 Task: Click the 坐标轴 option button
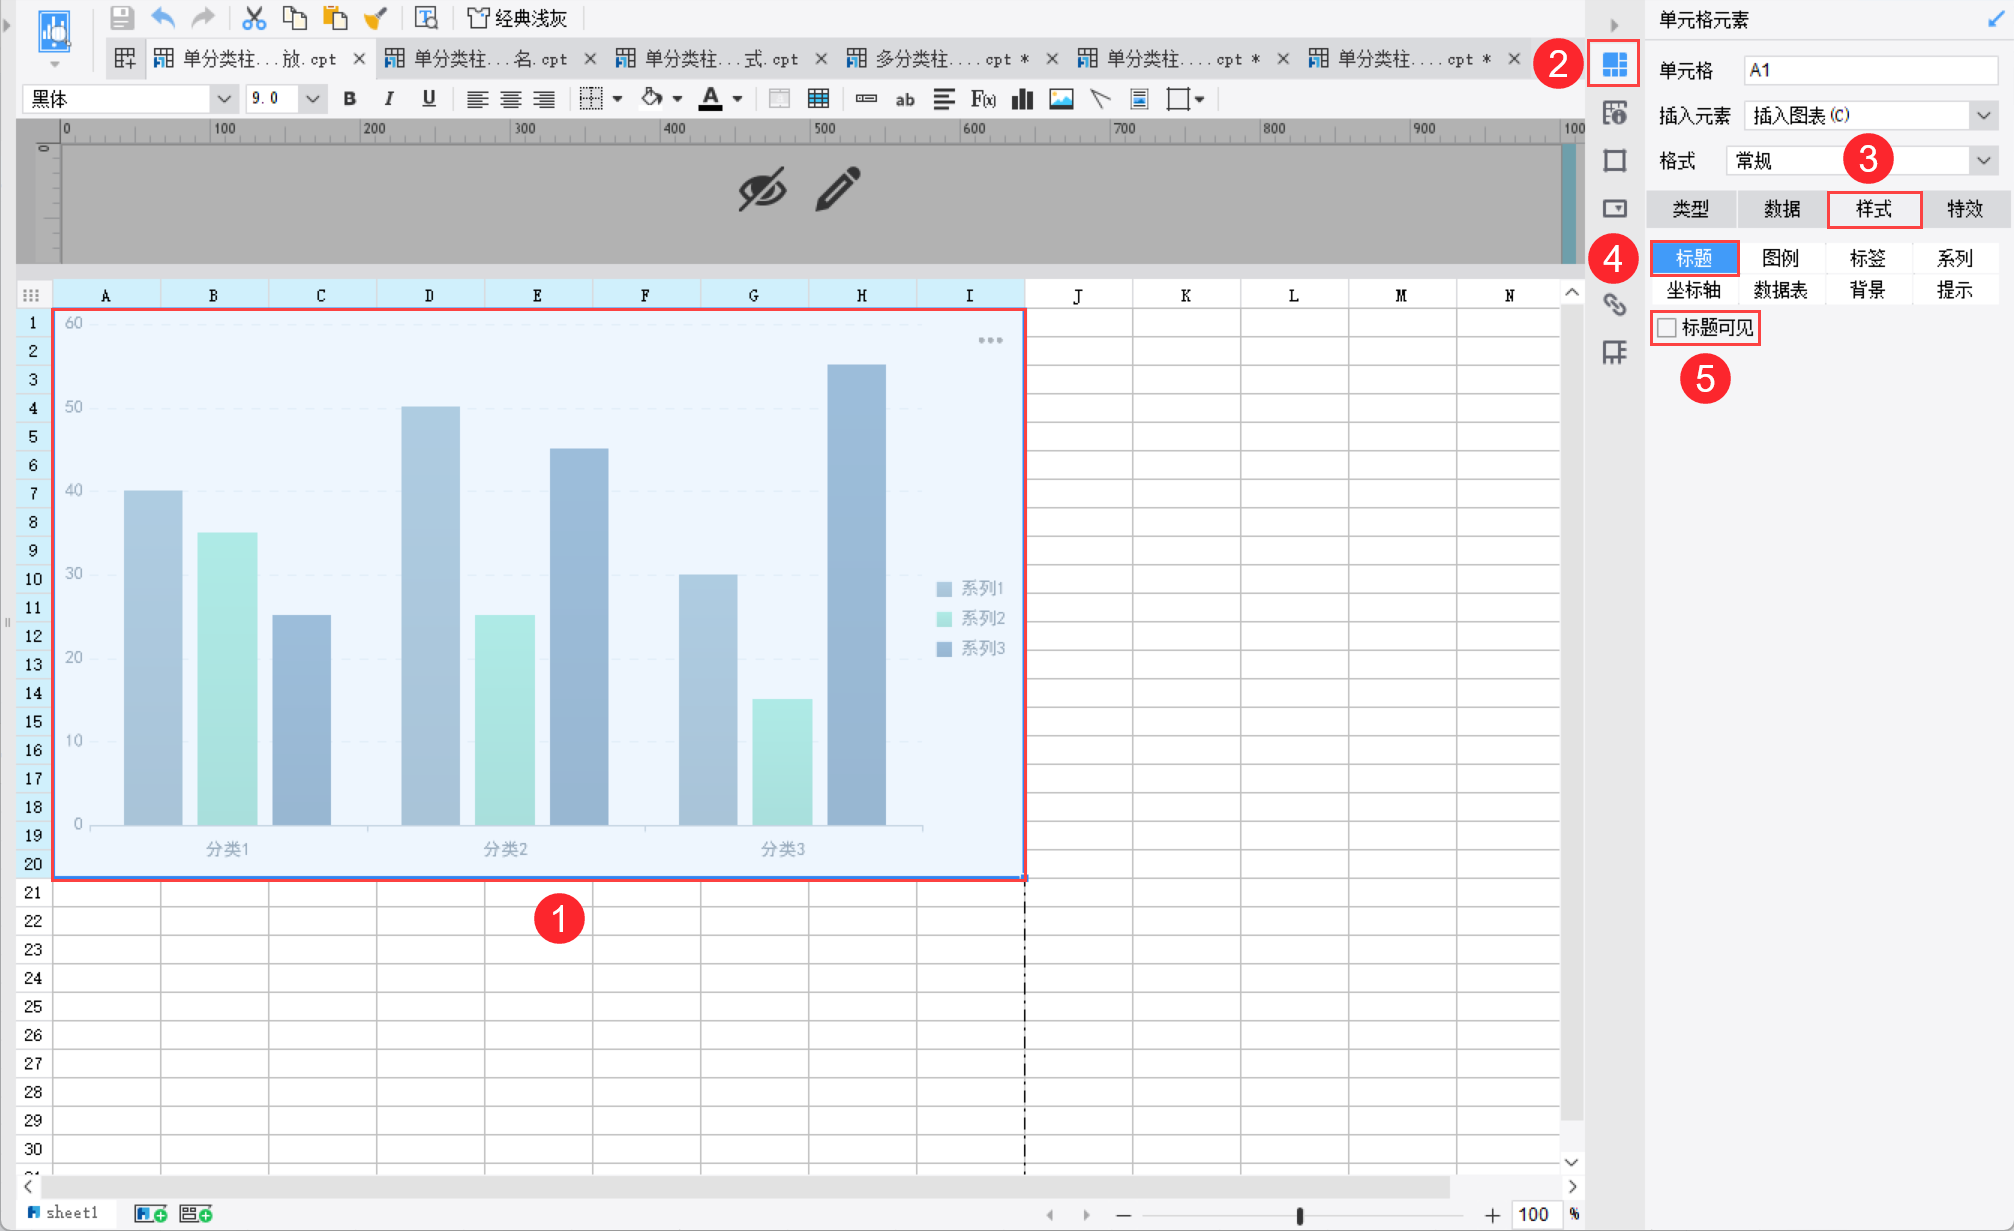coord(1693,290)
